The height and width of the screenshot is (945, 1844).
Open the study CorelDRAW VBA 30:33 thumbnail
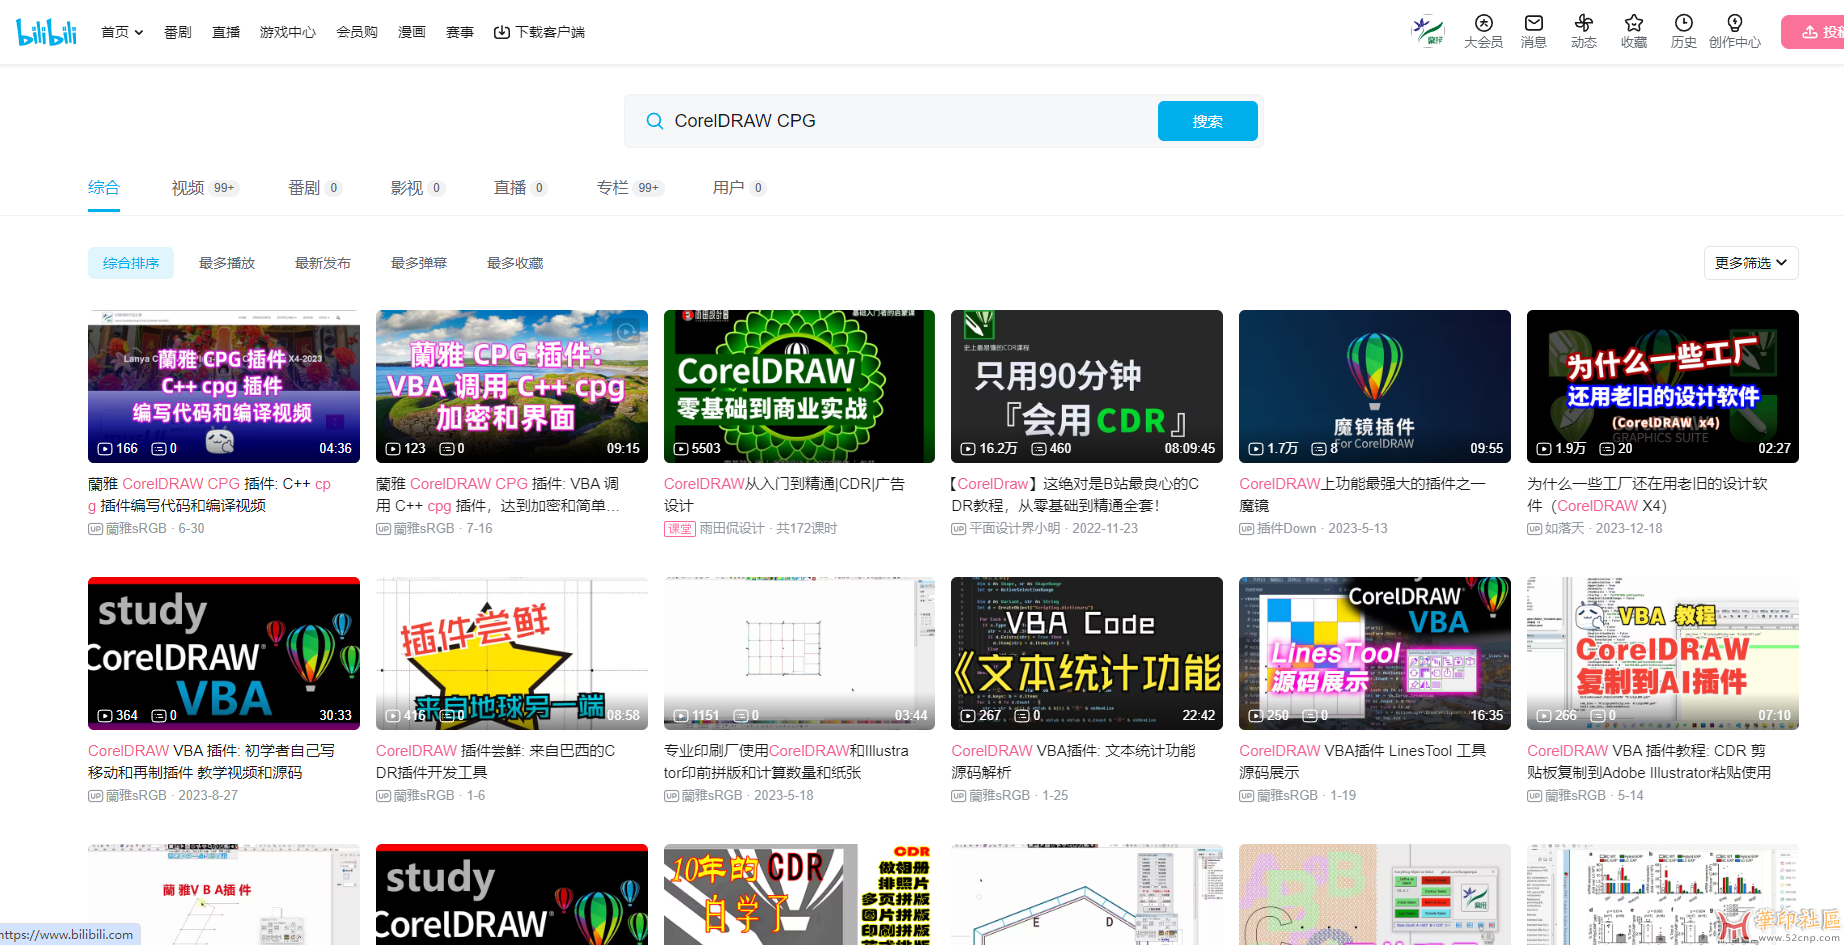coord(224,653)
